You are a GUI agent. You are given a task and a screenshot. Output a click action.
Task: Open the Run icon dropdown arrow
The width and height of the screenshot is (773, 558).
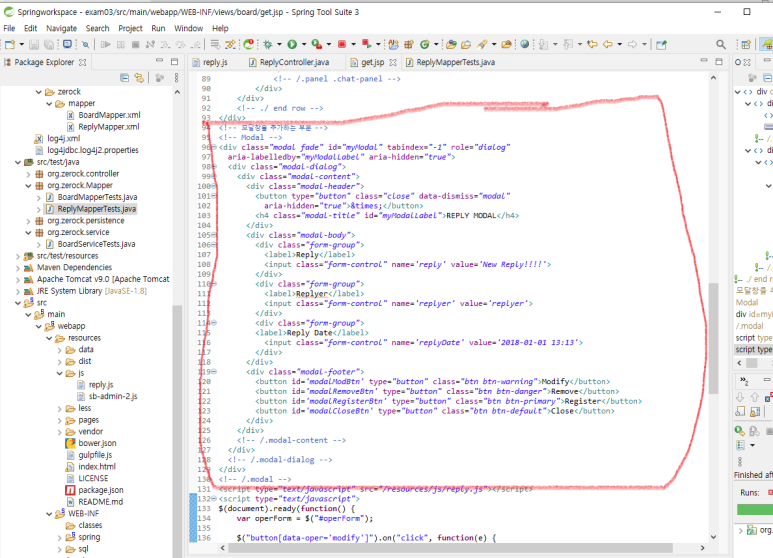(x=304, y=44)
